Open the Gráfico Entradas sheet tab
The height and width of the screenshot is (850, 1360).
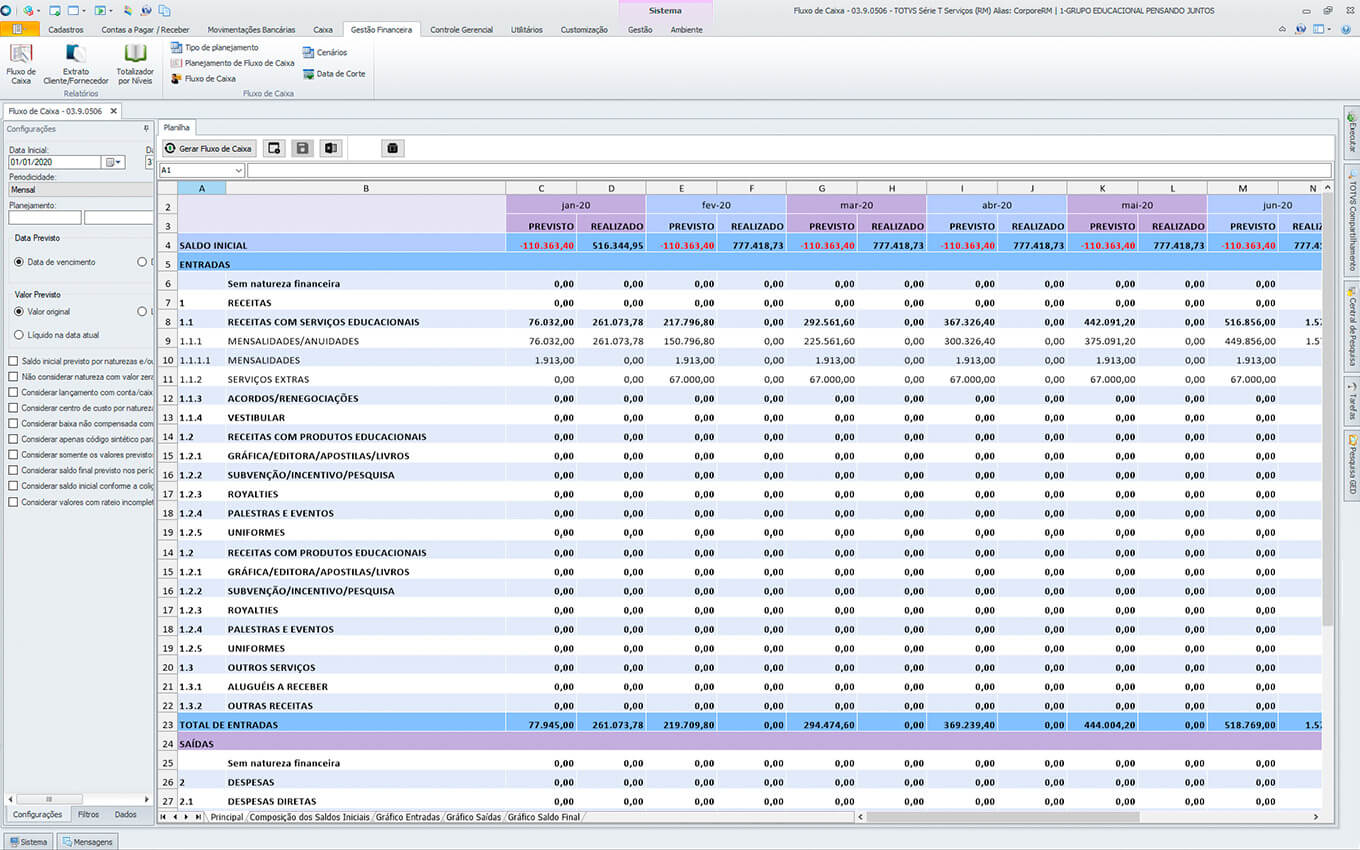coord(407,817)
